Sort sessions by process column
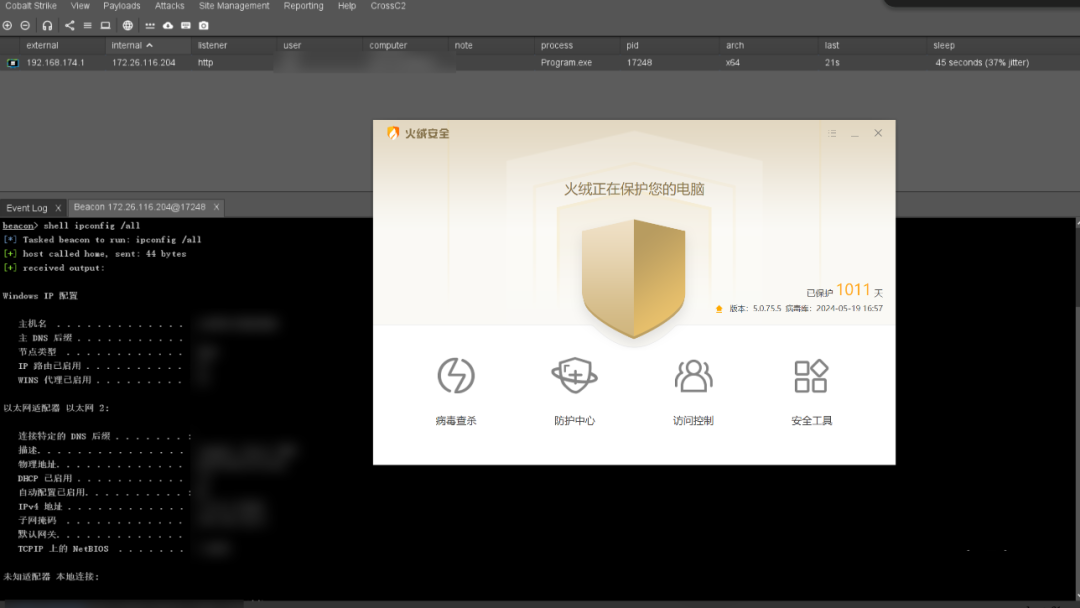The image size is (1080, 608). point(577,45)
